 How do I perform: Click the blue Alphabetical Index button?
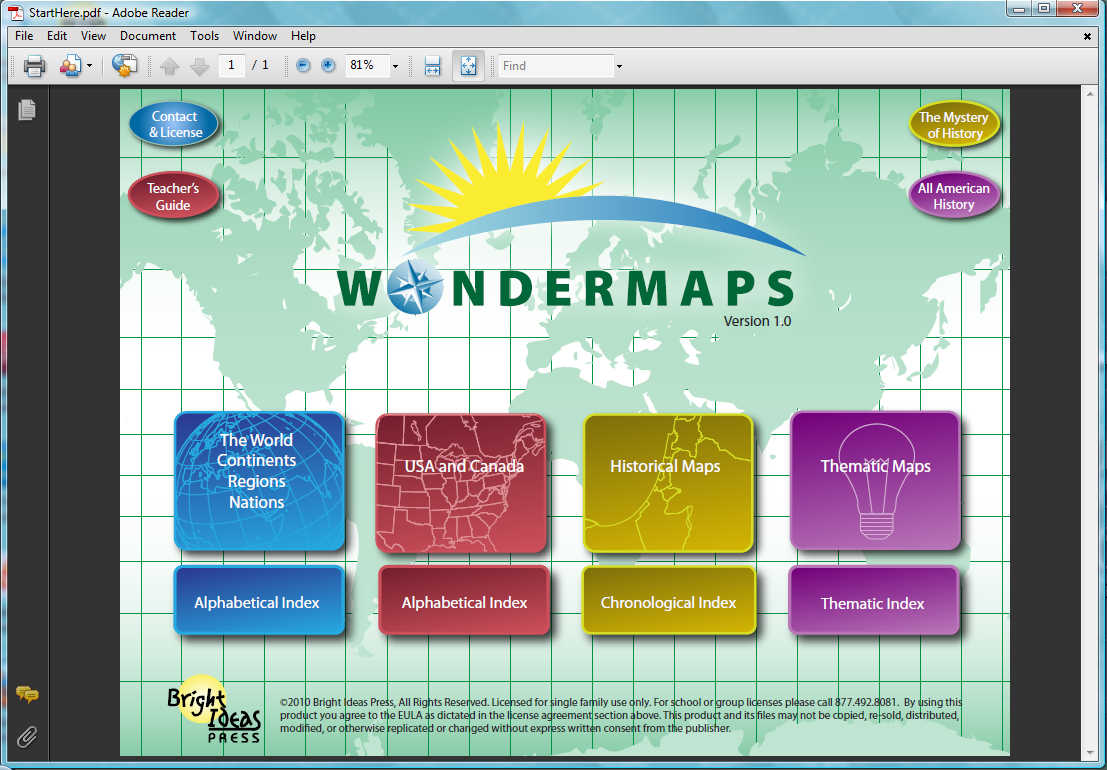point(259,601)
